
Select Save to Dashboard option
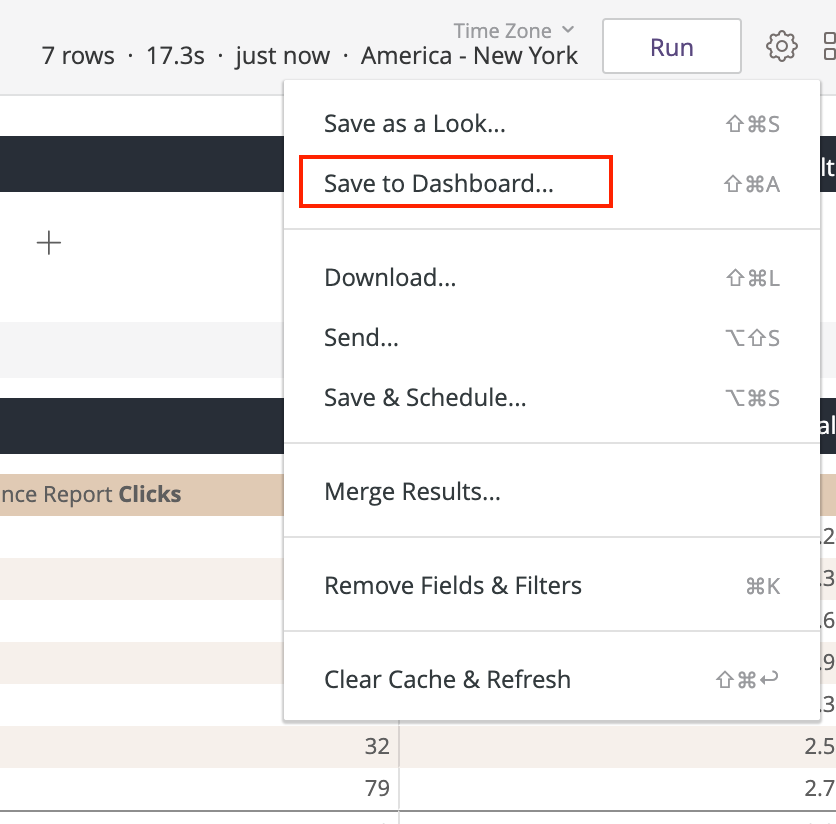point(438,184)
